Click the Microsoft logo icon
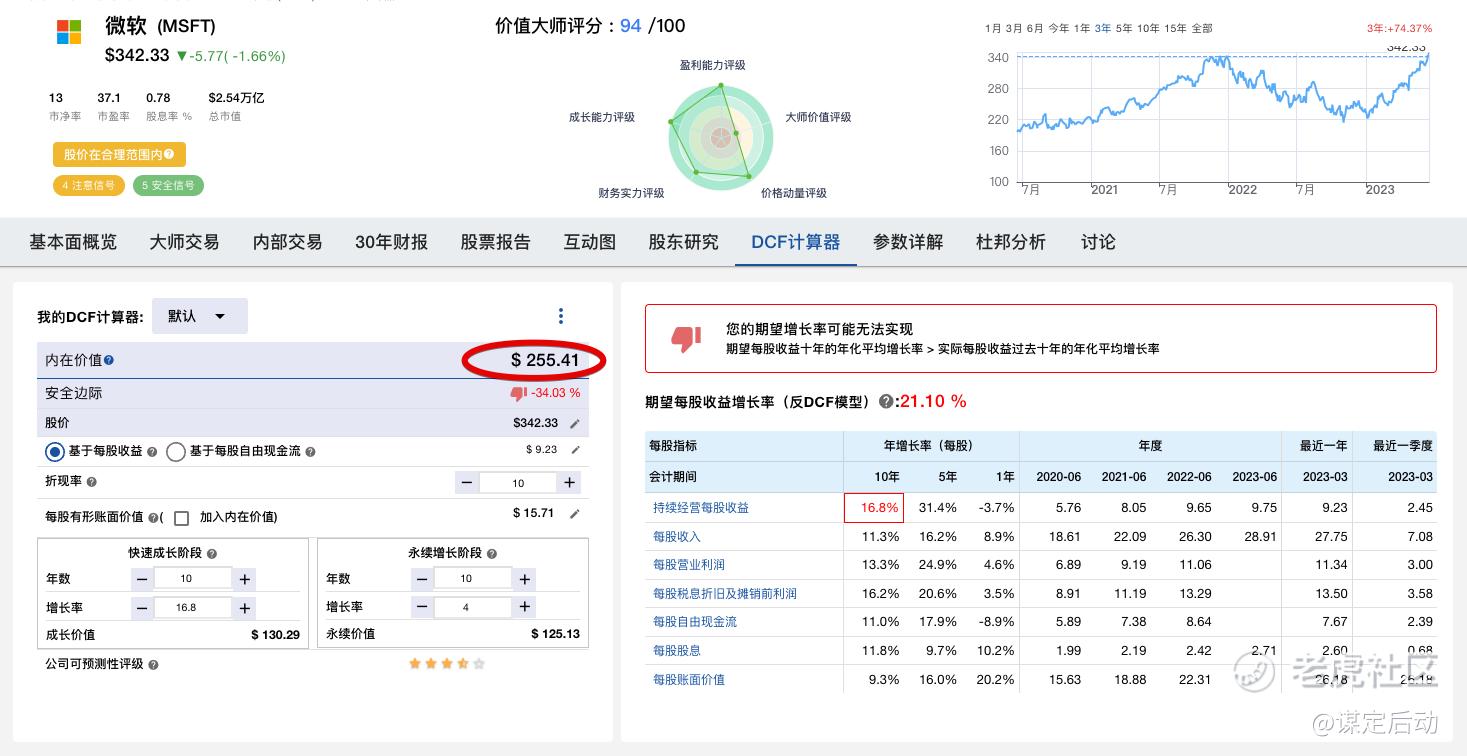 (69, 32)
